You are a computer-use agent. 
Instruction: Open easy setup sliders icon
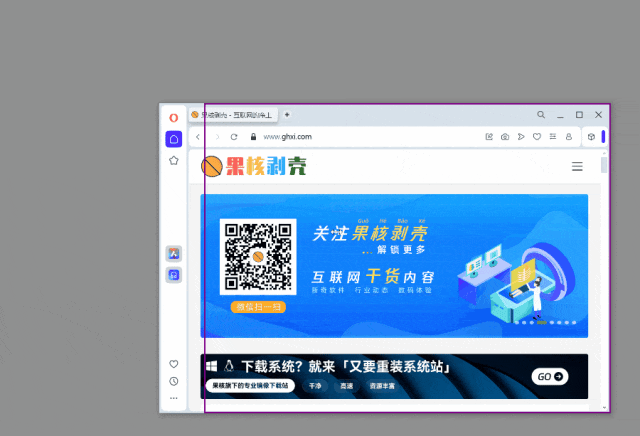click(x=553, y=137)
